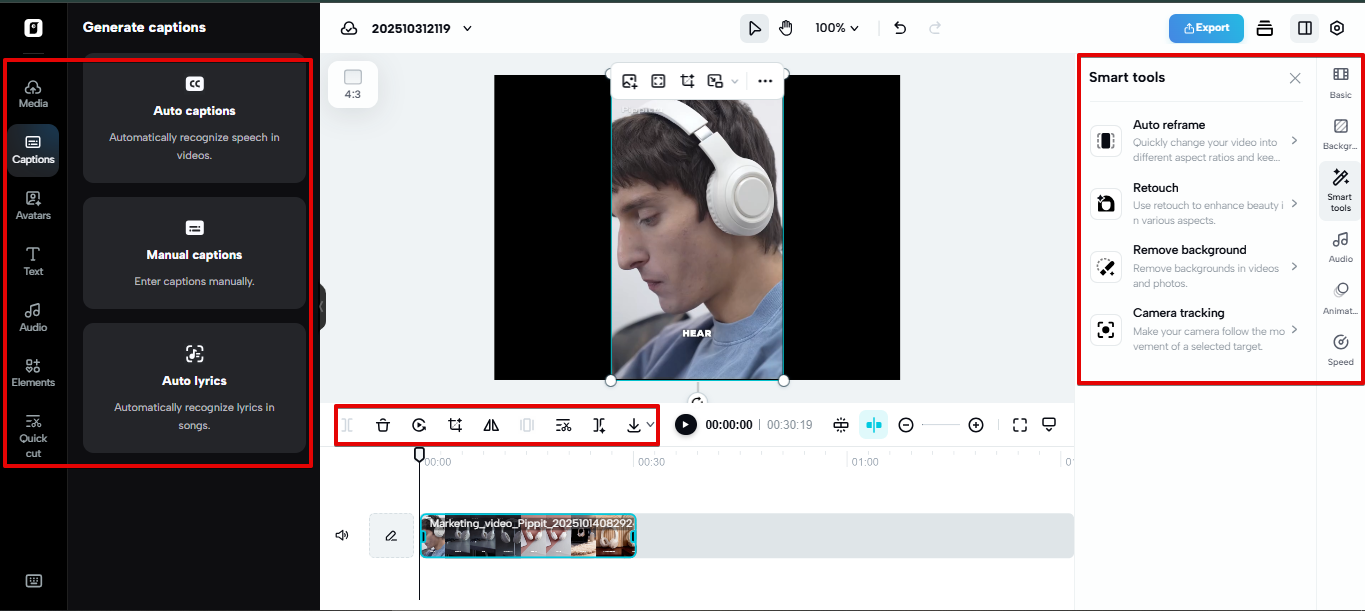The image size is (1369, 611).
Task: Delete the selected clip with the trash icon
Action: tap(383, 424)
